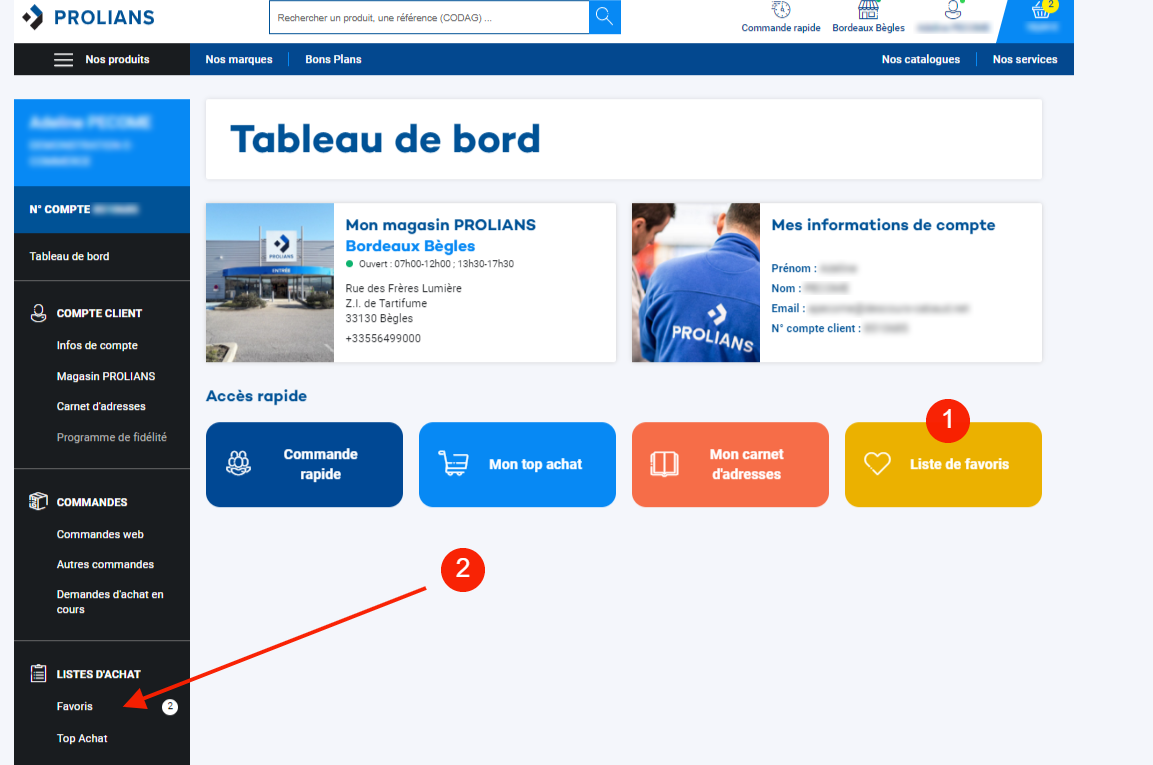
Task: Click the Bordeaux Bègles store name link
Action: pyautogui.click(x=410, y=246)
